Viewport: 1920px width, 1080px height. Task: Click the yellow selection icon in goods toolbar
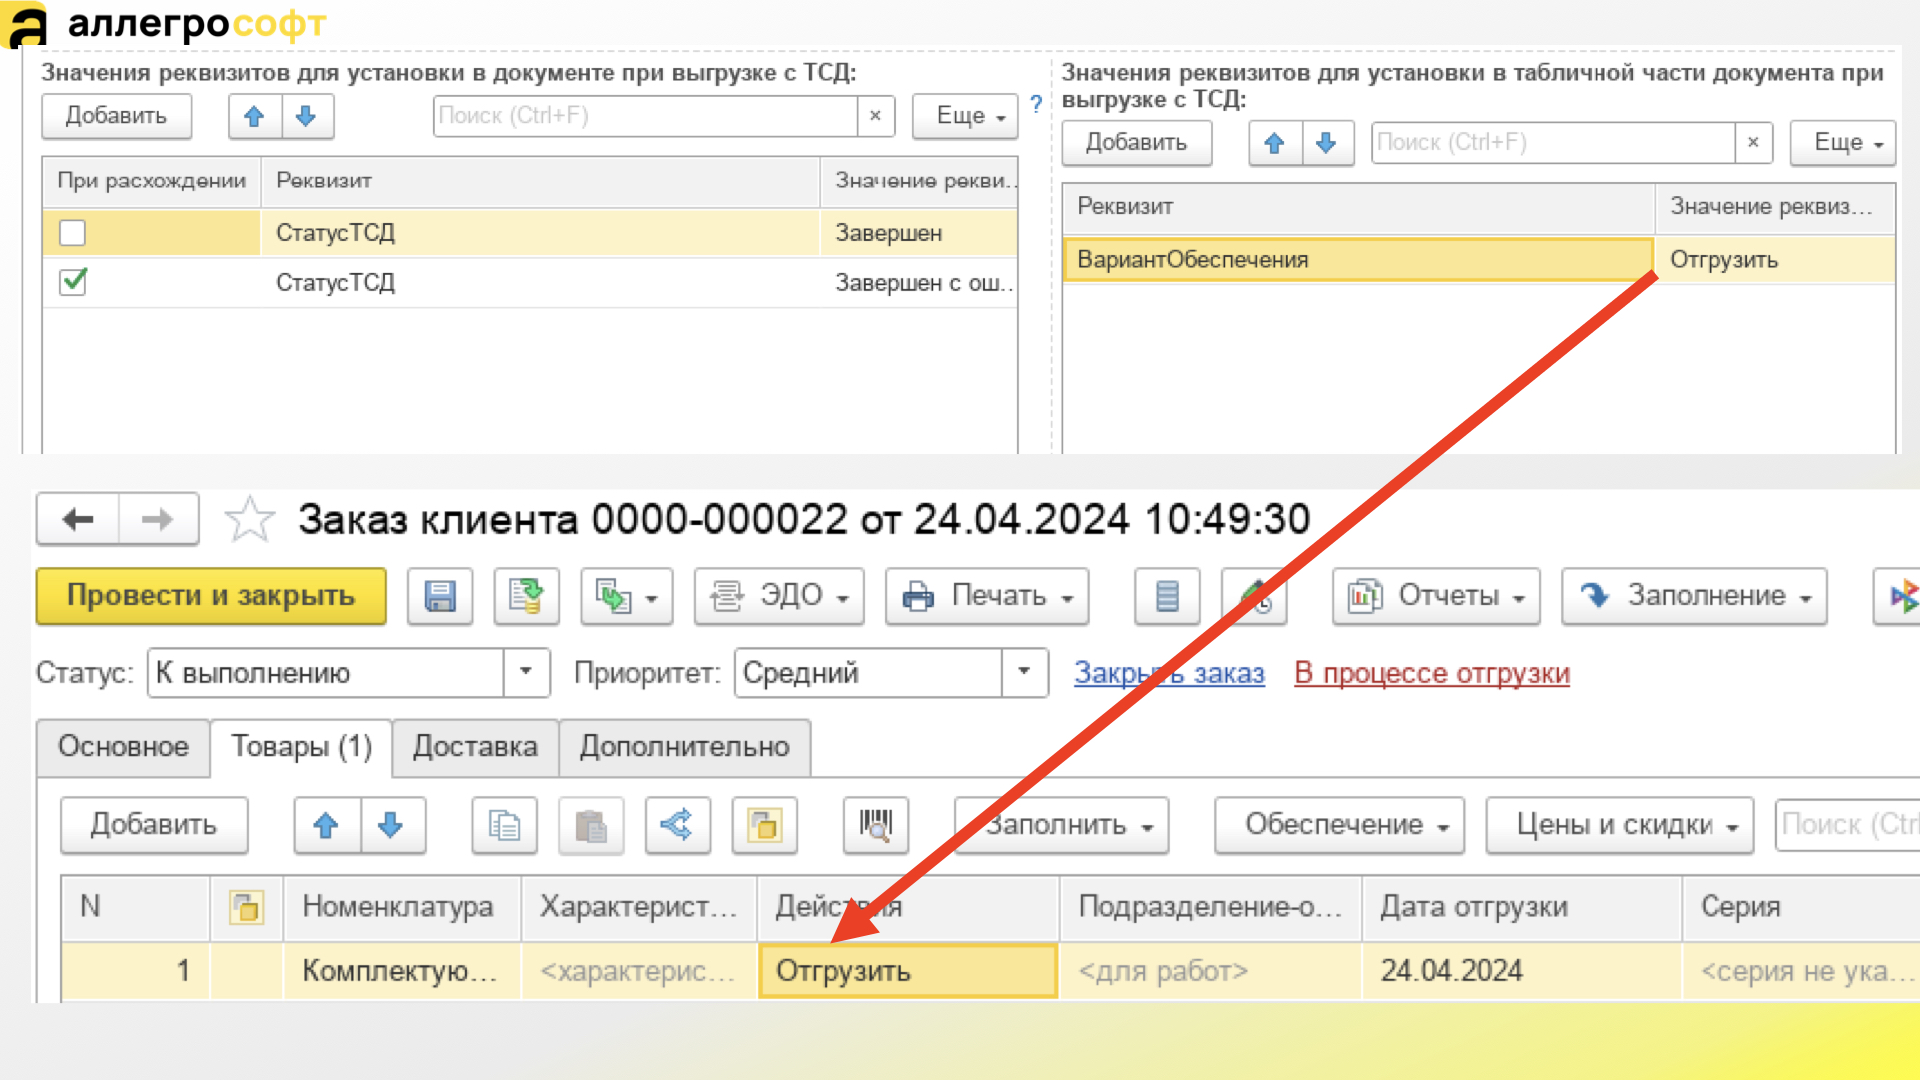(x=764, y=825)
